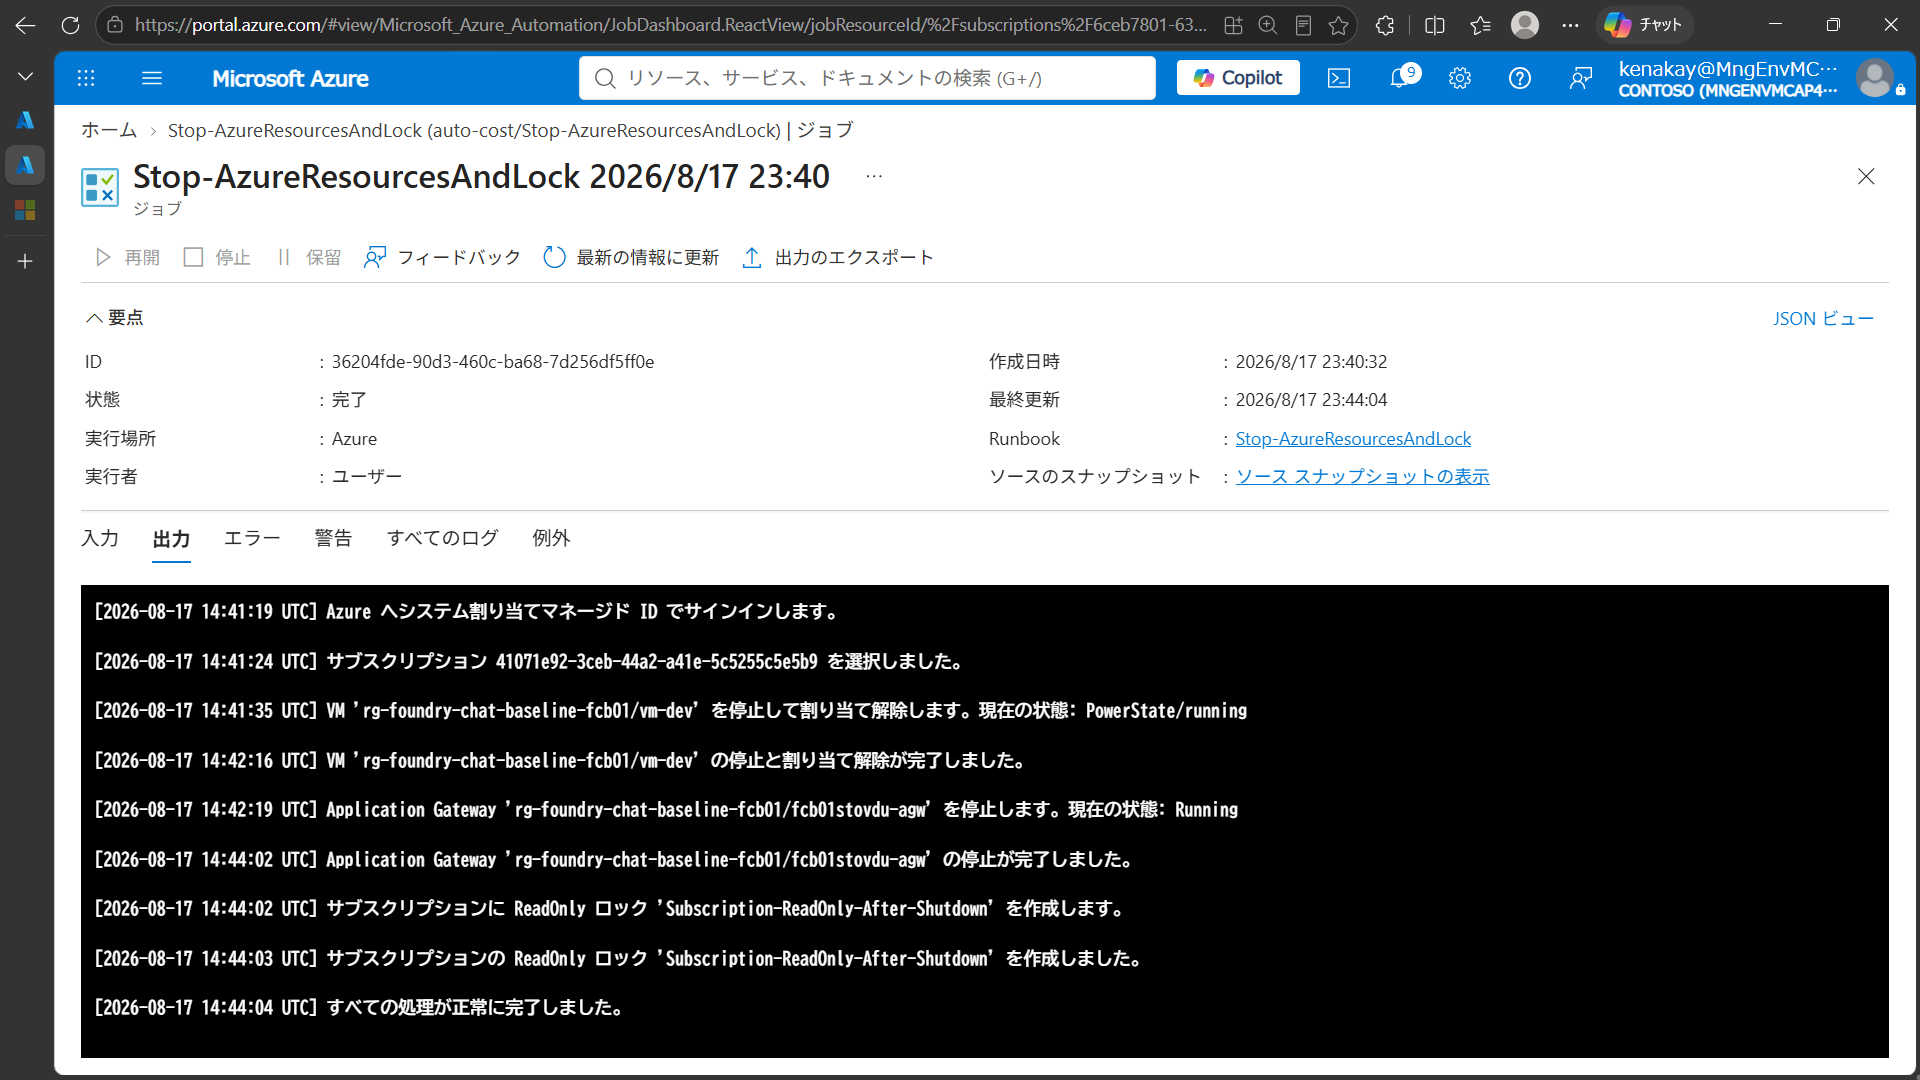Open JSON ビュー link

point(1823,318)
